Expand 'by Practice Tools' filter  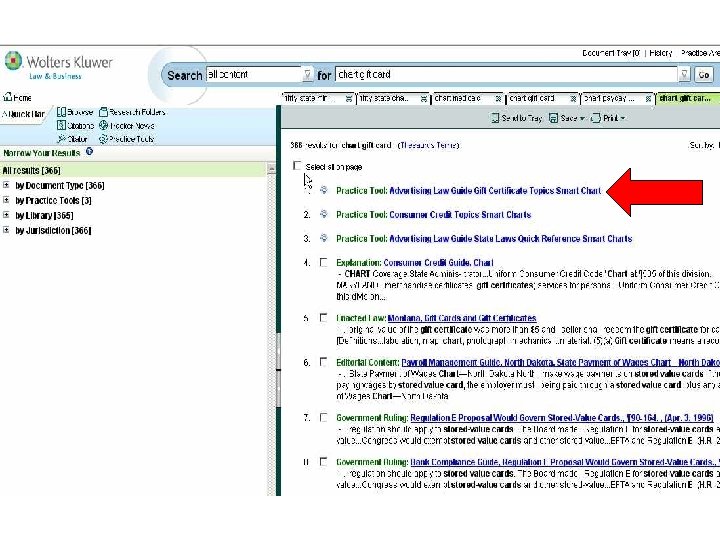[6, 200]
